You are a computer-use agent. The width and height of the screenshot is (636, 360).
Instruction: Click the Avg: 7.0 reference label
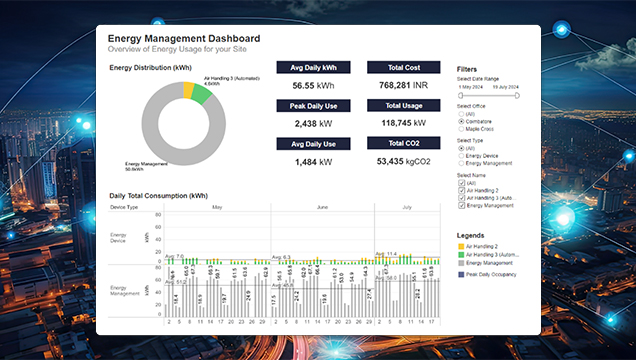click(x=174, y=257)
